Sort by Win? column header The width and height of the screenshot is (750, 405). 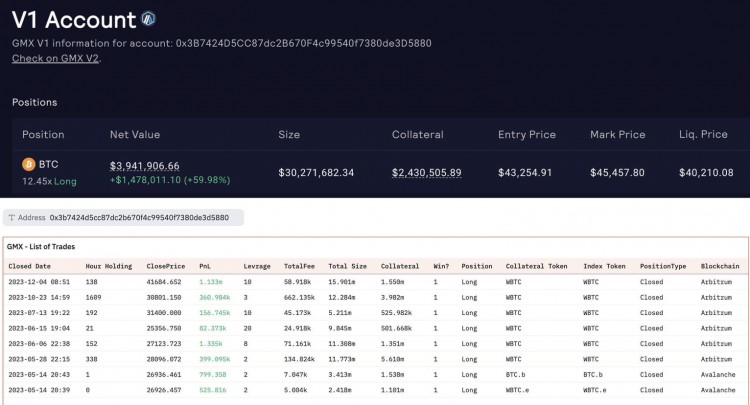click(x=441, y=266)
